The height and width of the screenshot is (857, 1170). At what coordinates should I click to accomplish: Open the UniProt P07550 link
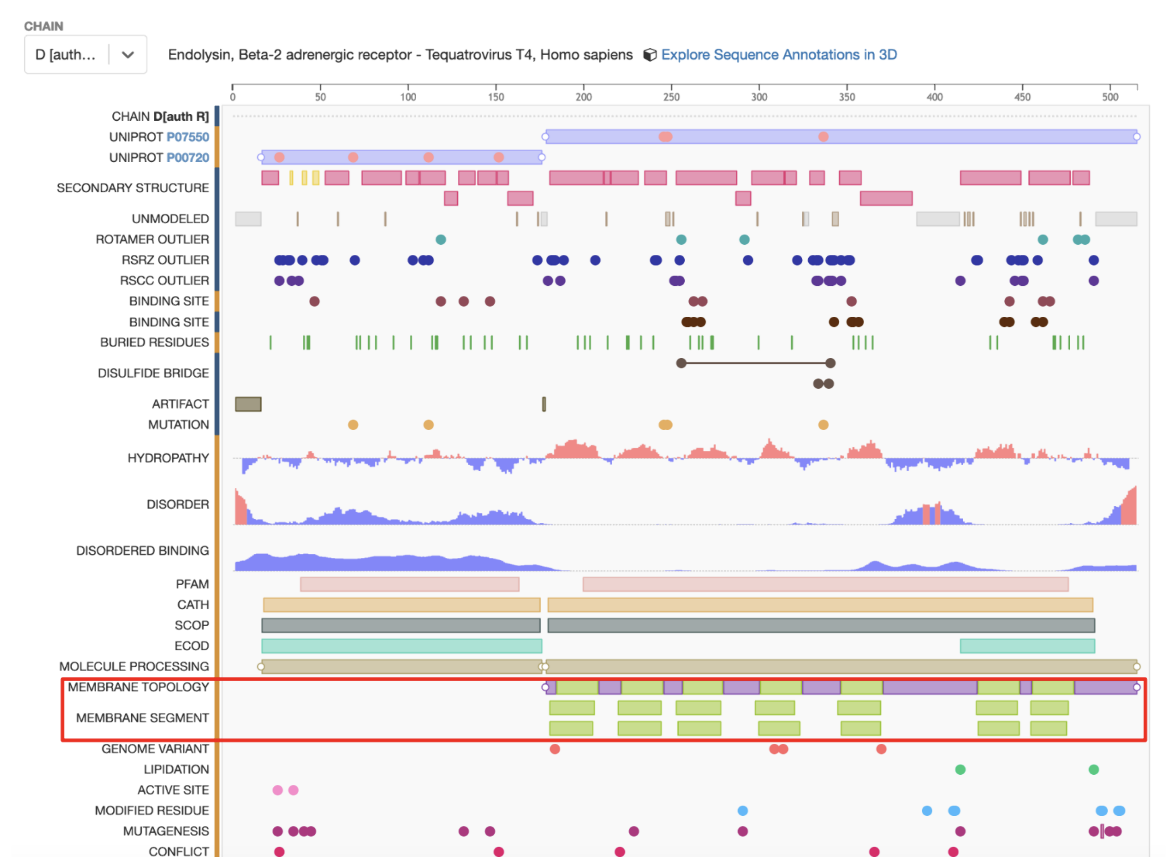pos(187,137)
